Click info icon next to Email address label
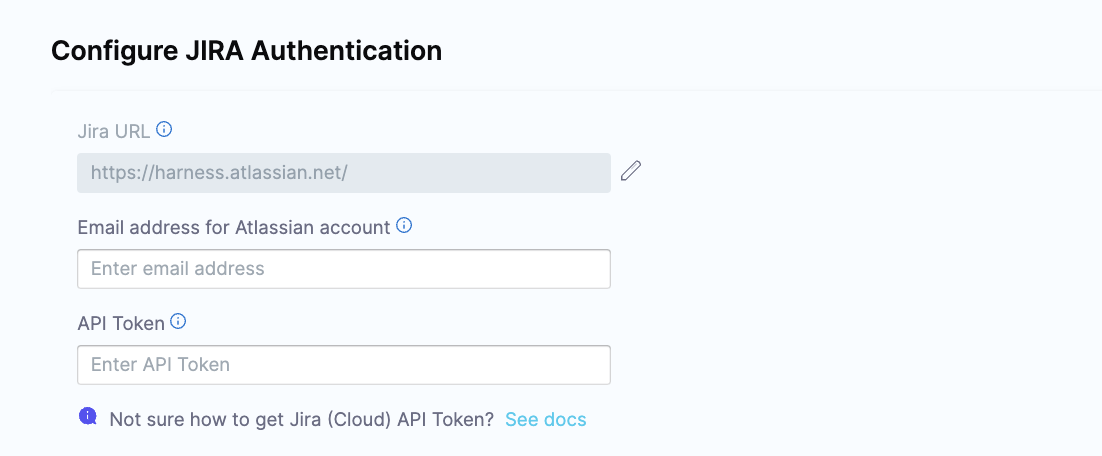1102x456 pixels. pos(404,226)
